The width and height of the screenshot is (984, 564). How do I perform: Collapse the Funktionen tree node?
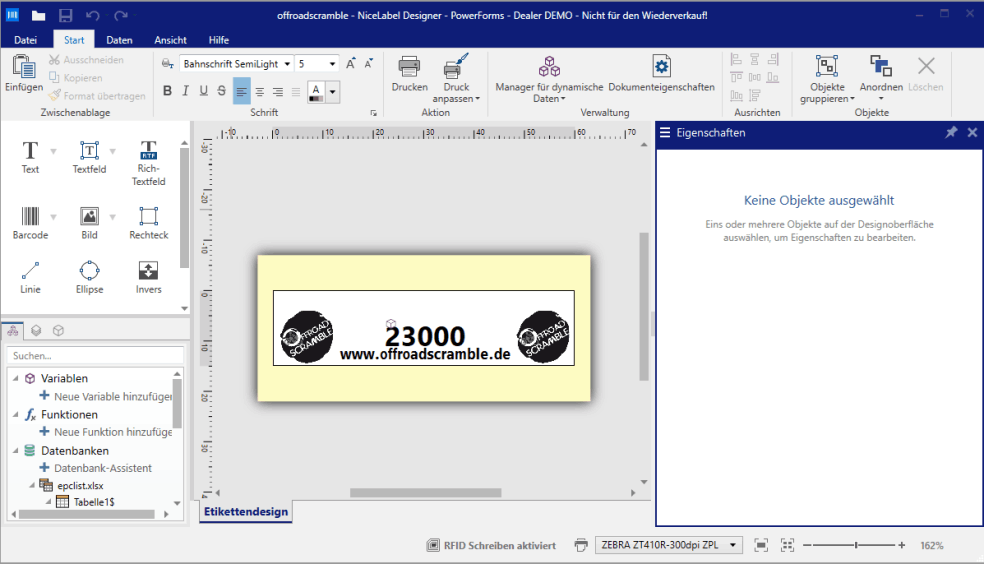coord(15,414)
